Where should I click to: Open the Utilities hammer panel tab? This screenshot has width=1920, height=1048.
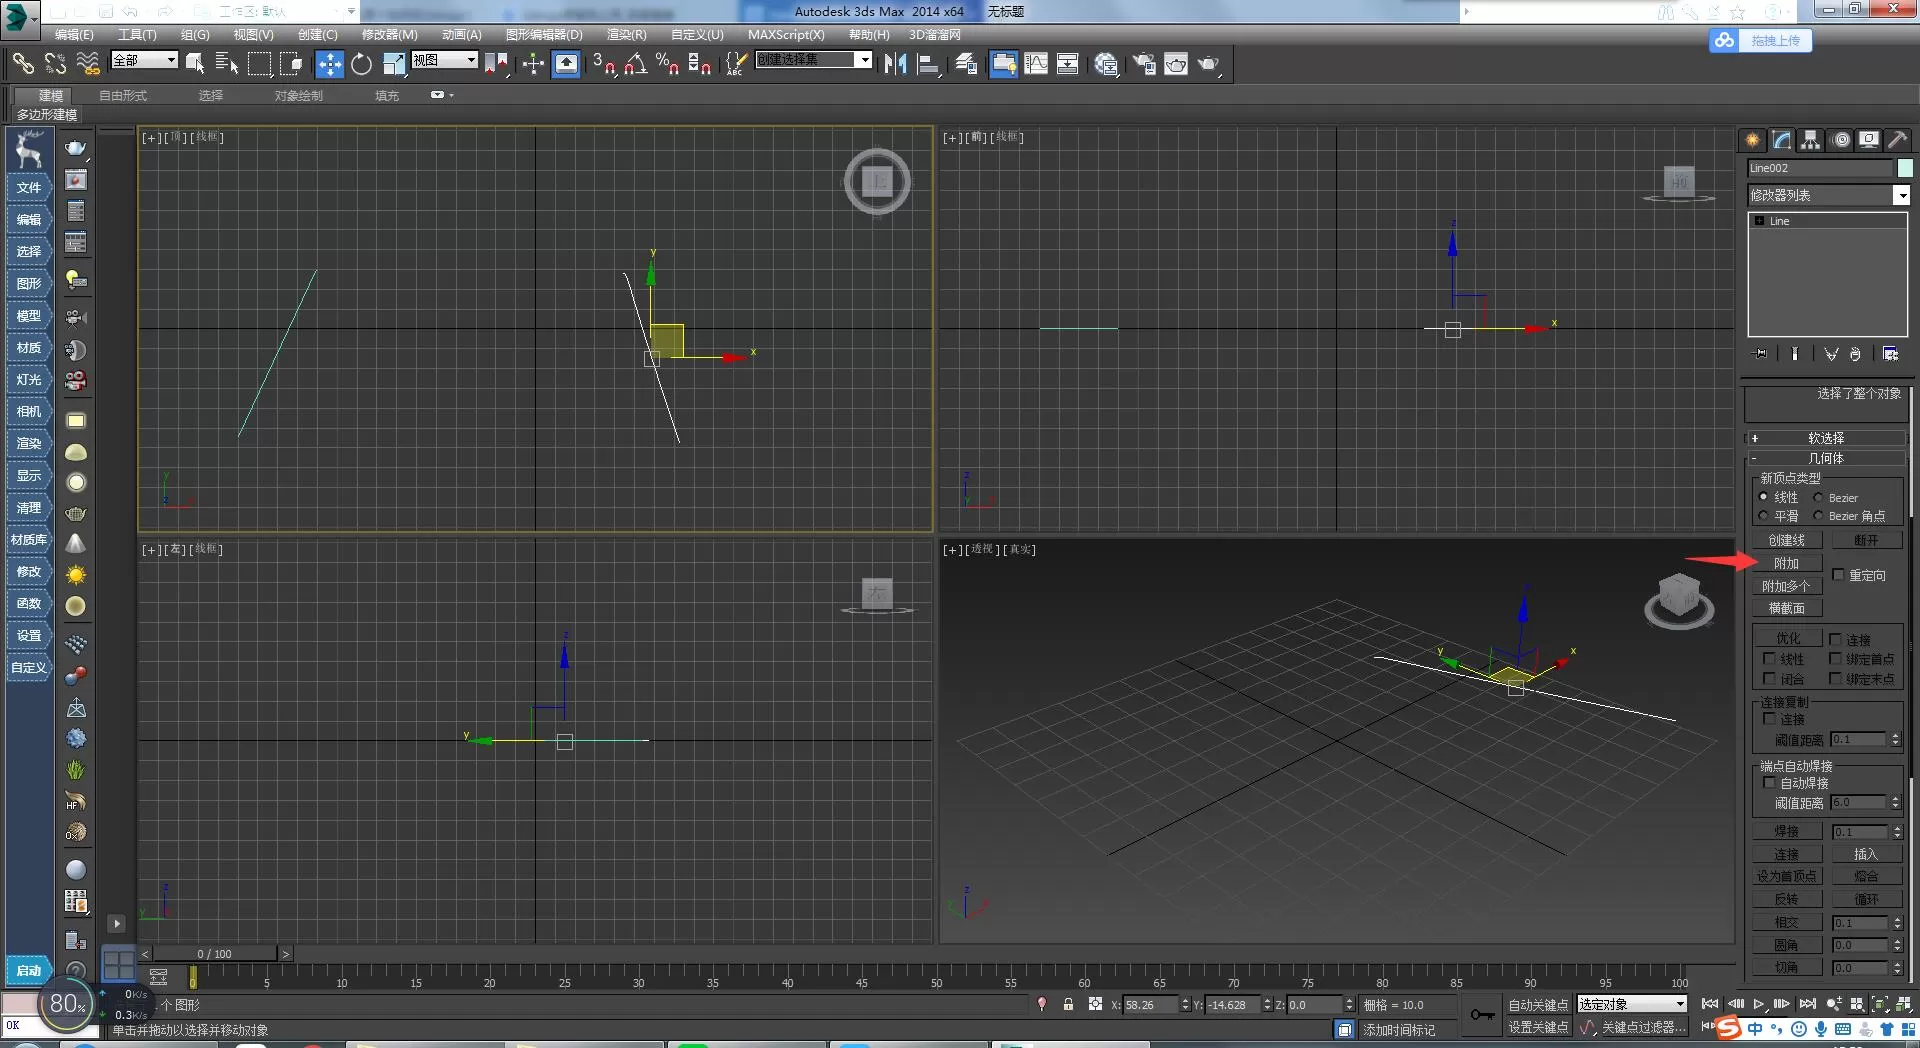(1897, 140)
